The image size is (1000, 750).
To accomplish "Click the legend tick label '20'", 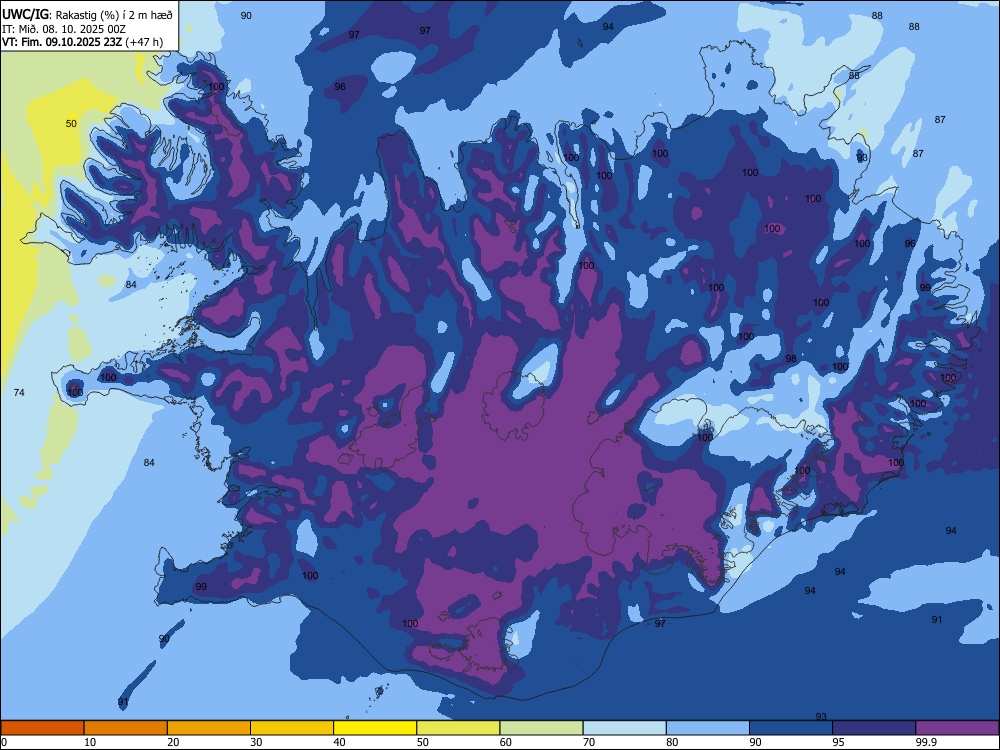I will tap(173, 742).
